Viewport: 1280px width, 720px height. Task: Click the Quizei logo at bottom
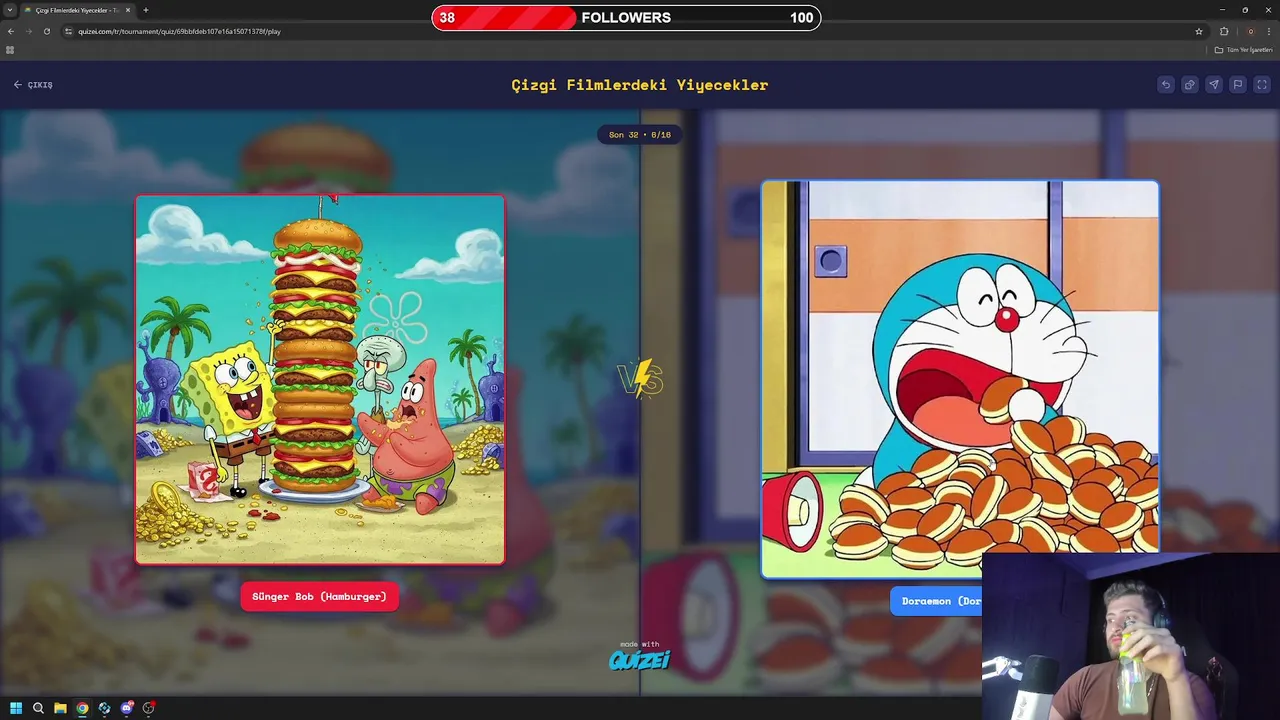(x=640, y=659)
